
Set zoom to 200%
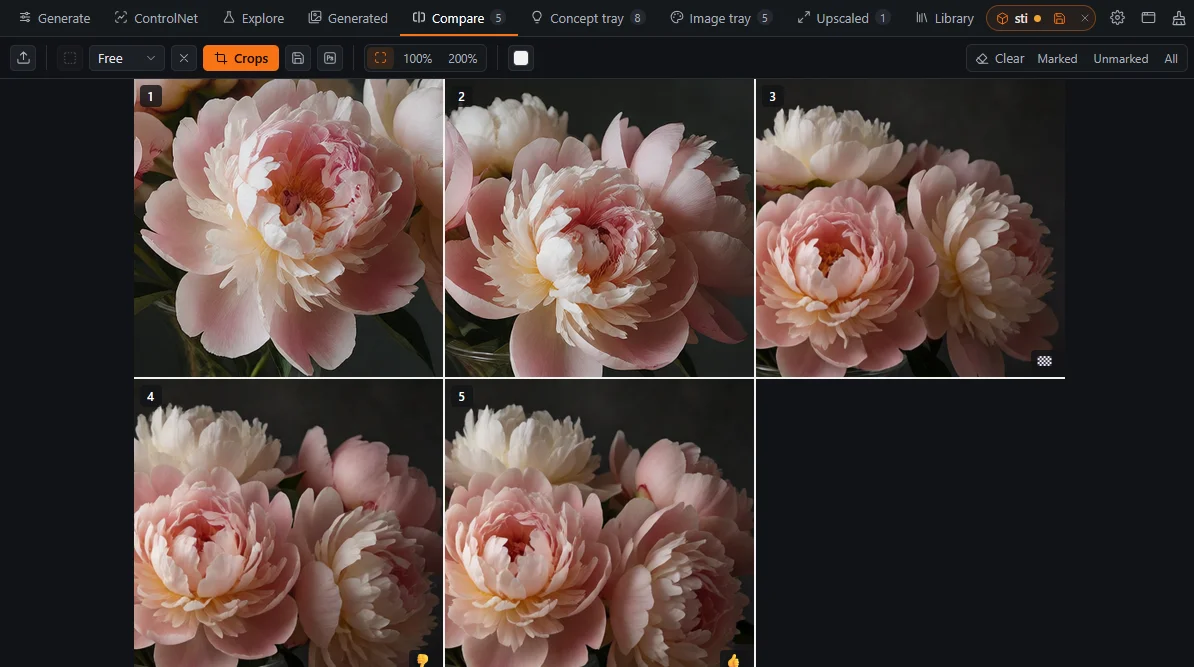[462, 59]
